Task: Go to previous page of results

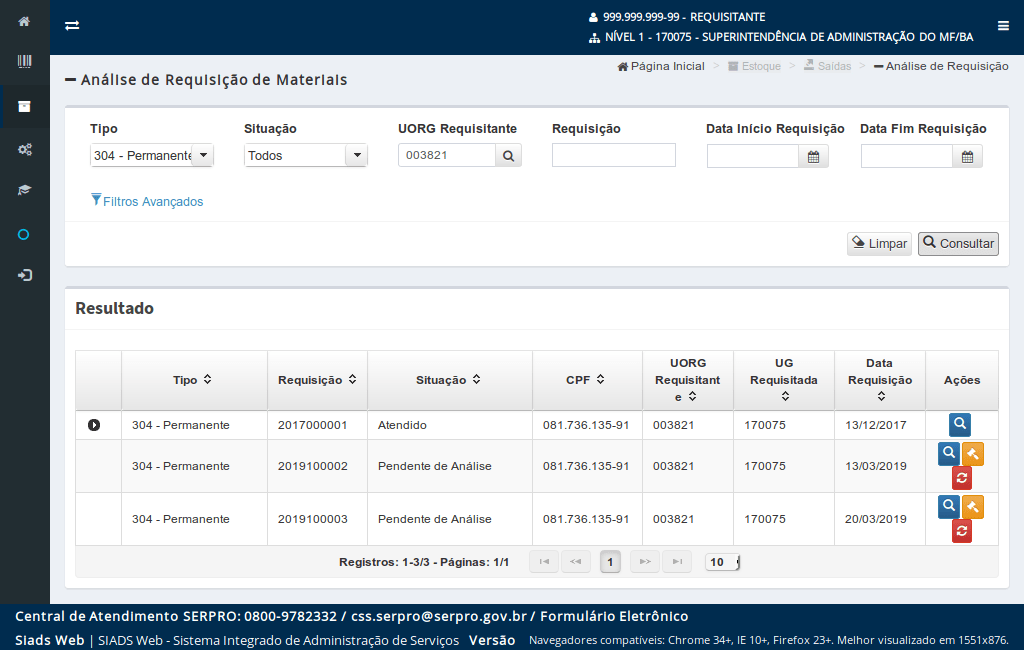Action: (575, 562)
